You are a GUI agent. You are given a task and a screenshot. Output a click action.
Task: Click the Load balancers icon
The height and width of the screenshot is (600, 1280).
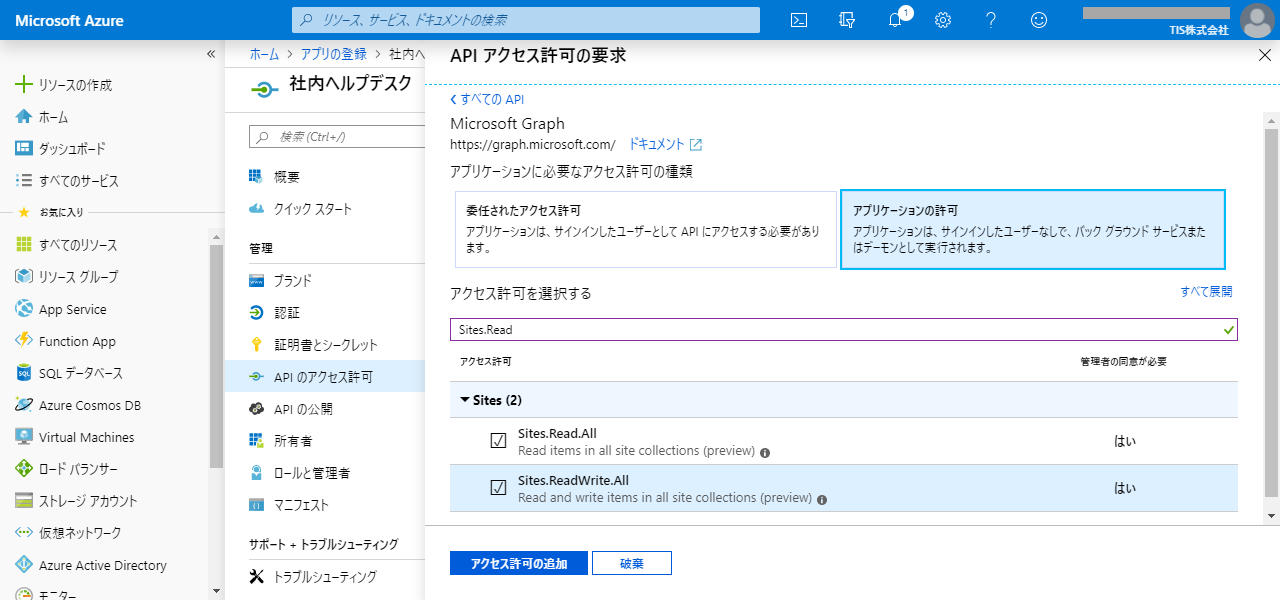(24, 469)
